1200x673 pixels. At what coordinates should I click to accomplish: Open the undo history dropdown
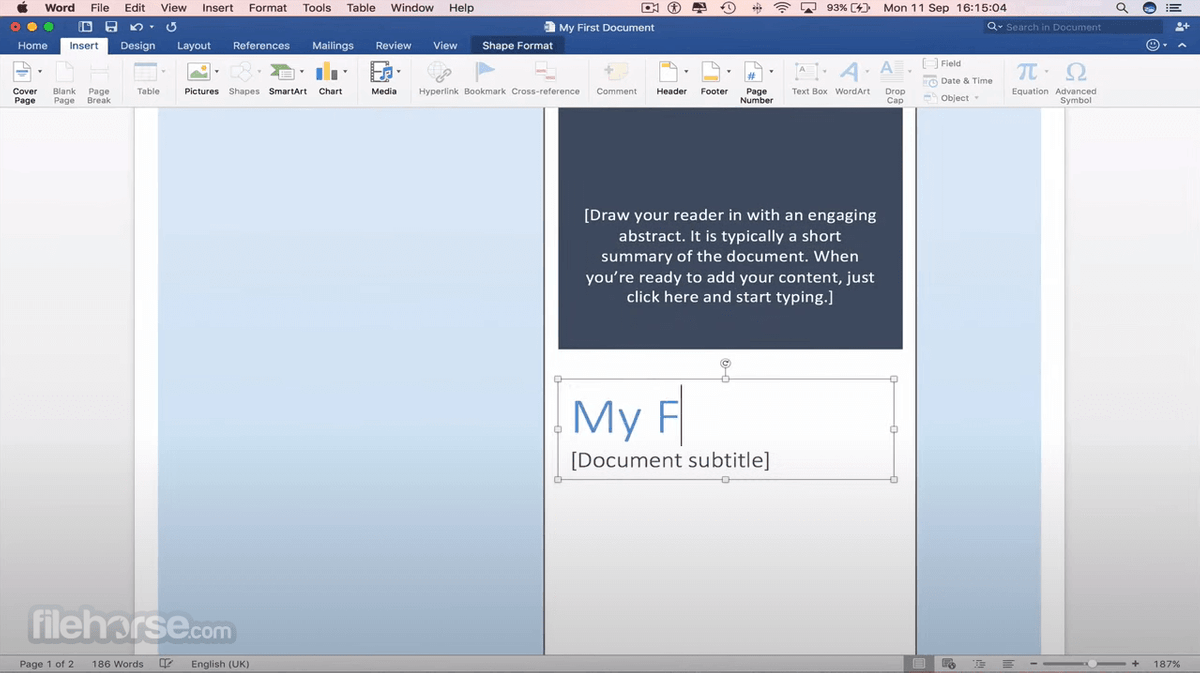click(151, 27)
